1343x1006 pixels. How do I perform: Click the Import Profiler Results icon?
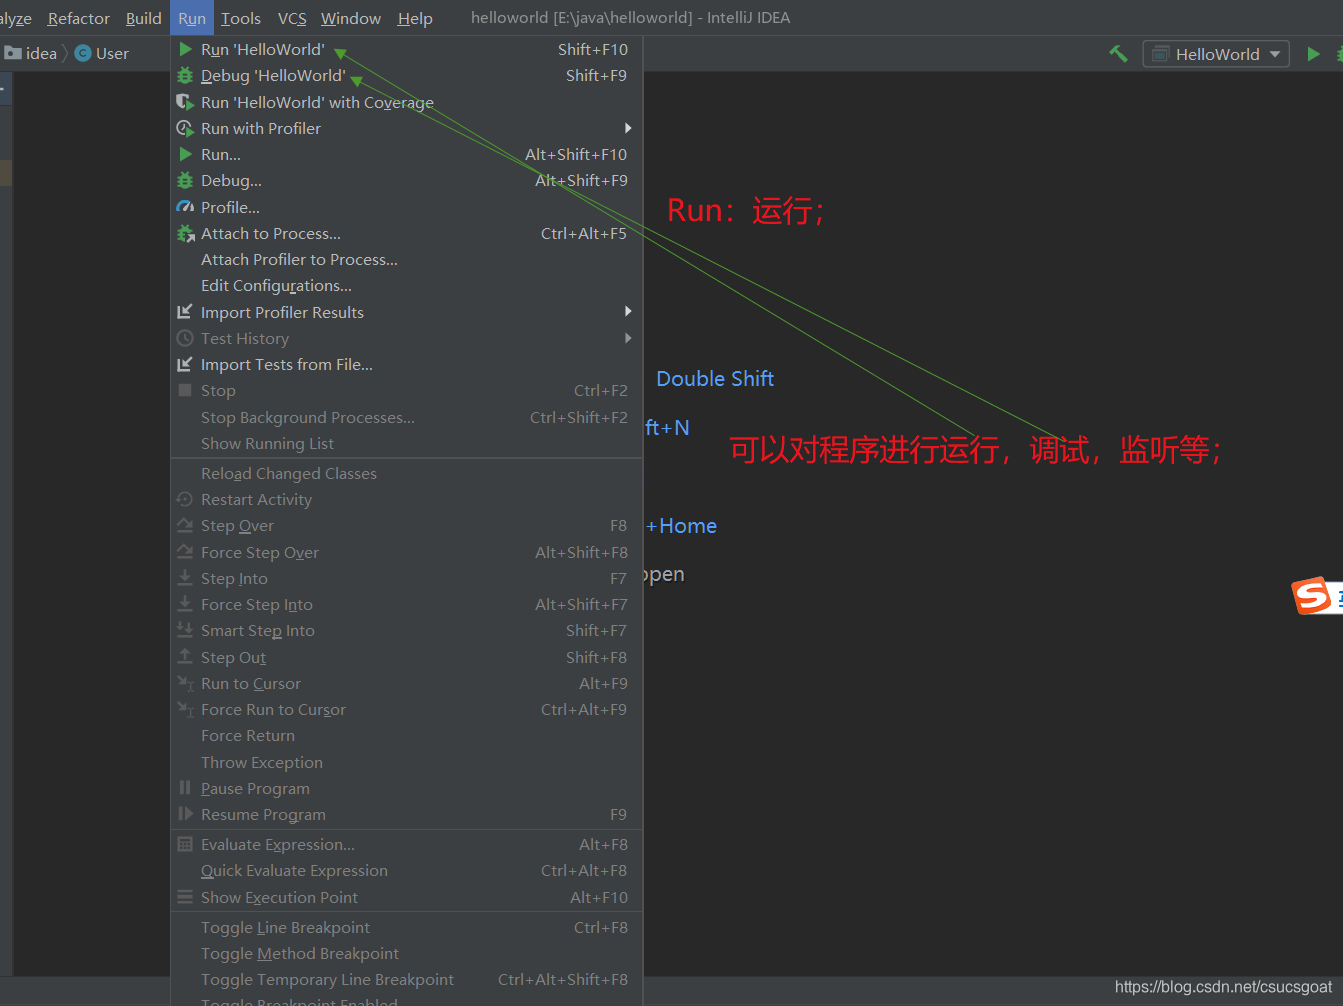click(x=185, y=312)
